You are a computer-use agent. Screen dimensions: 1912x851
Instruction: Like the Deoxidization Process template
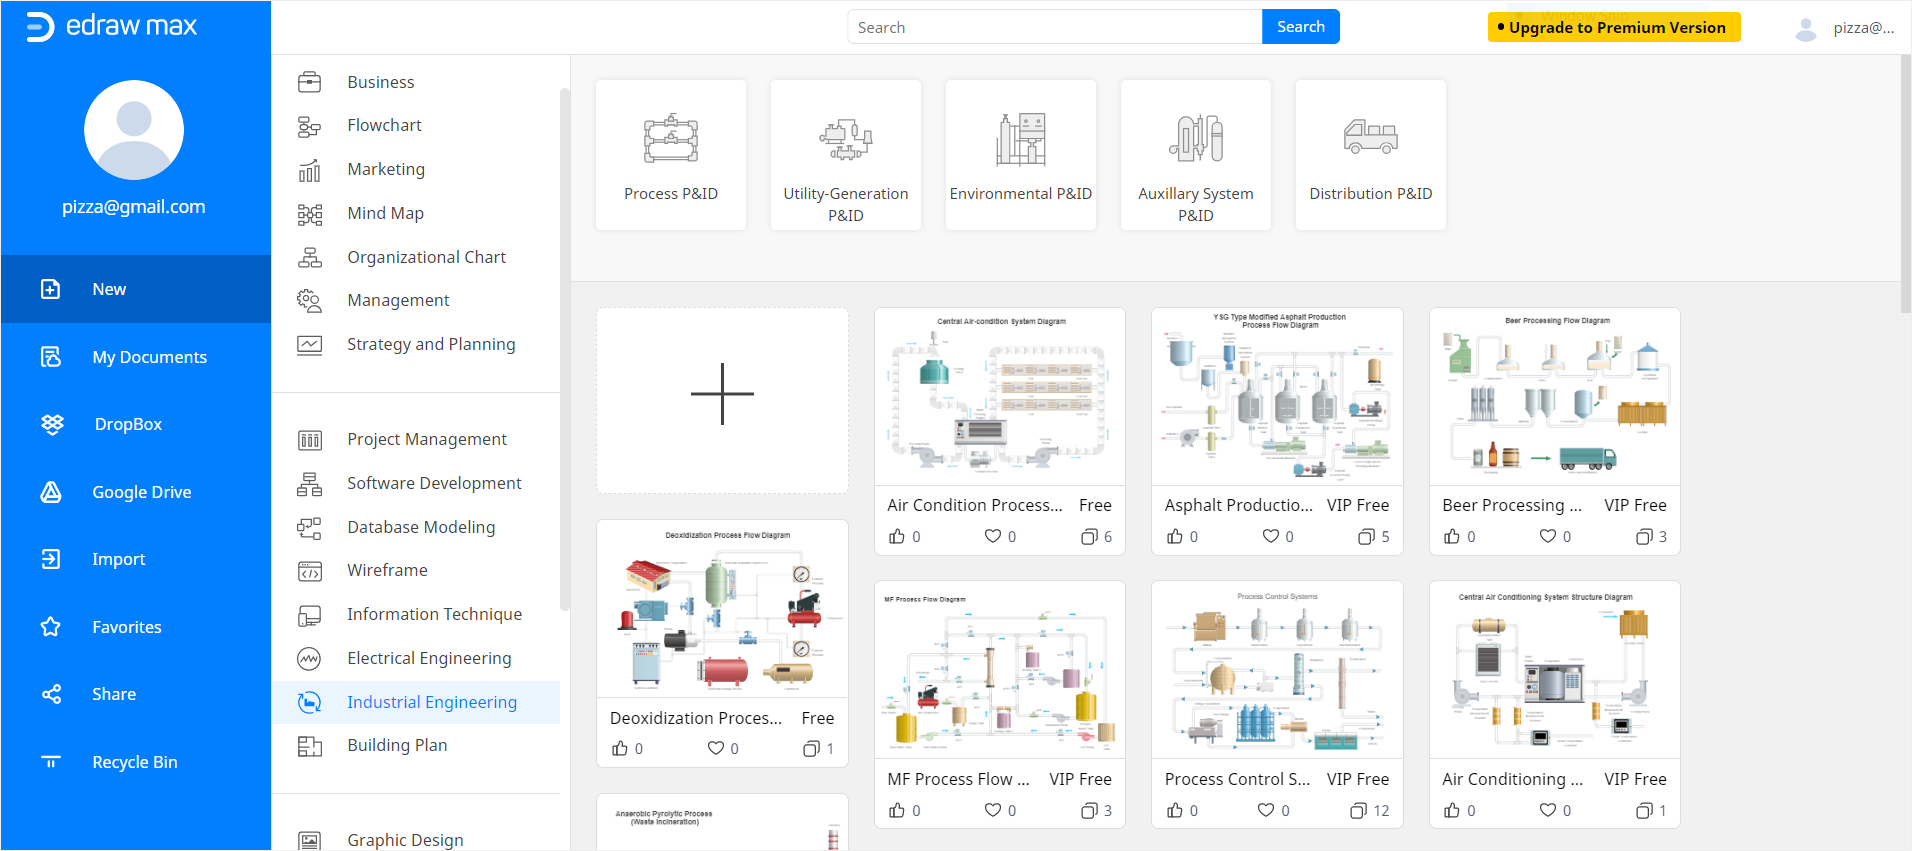(620, 749)
